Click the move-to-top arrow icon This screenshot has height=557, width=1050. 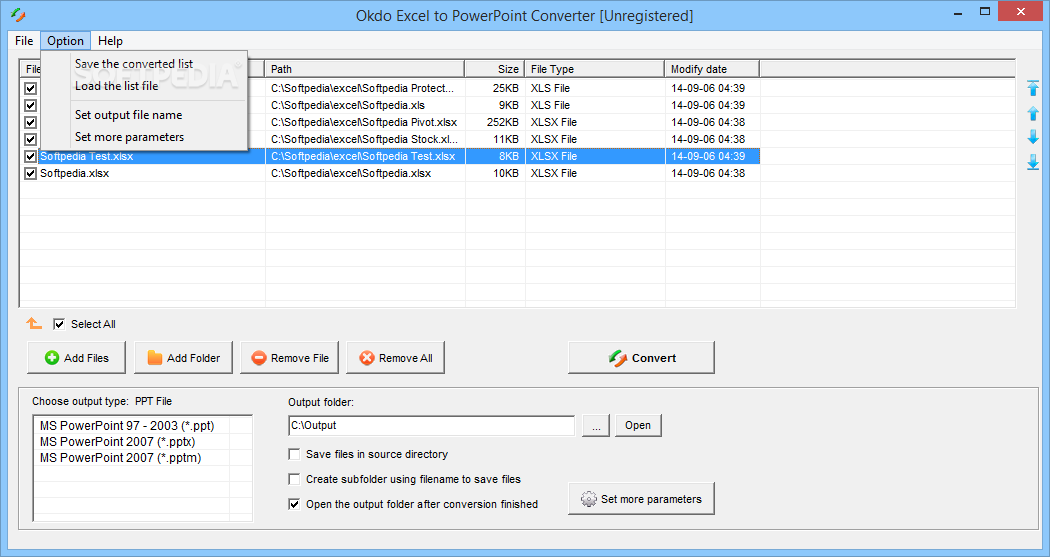tap(1033, 88)
